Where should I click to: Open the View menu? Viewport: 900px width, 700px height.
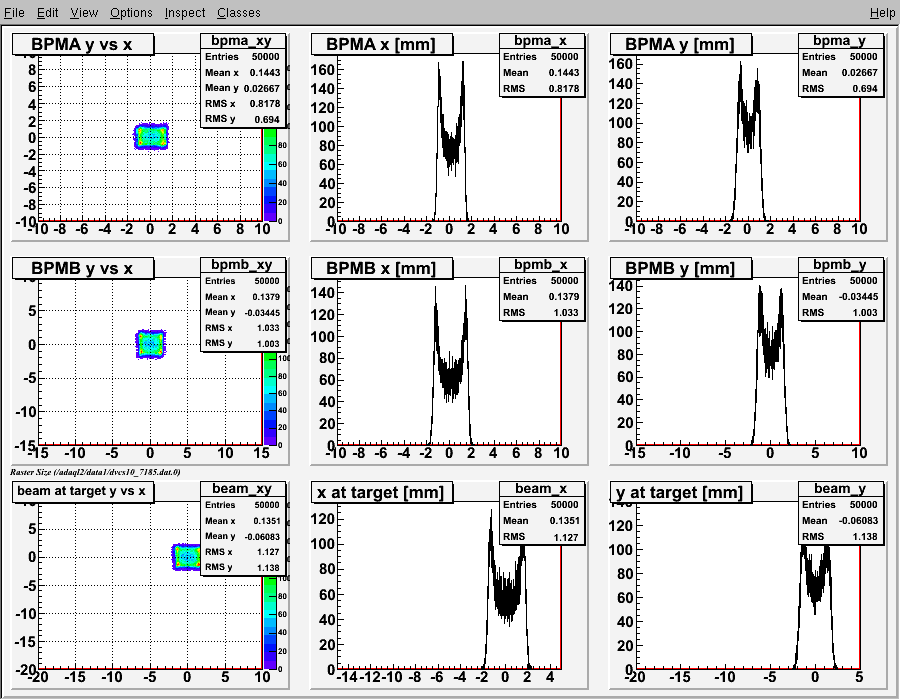click(x=84, y=13)
